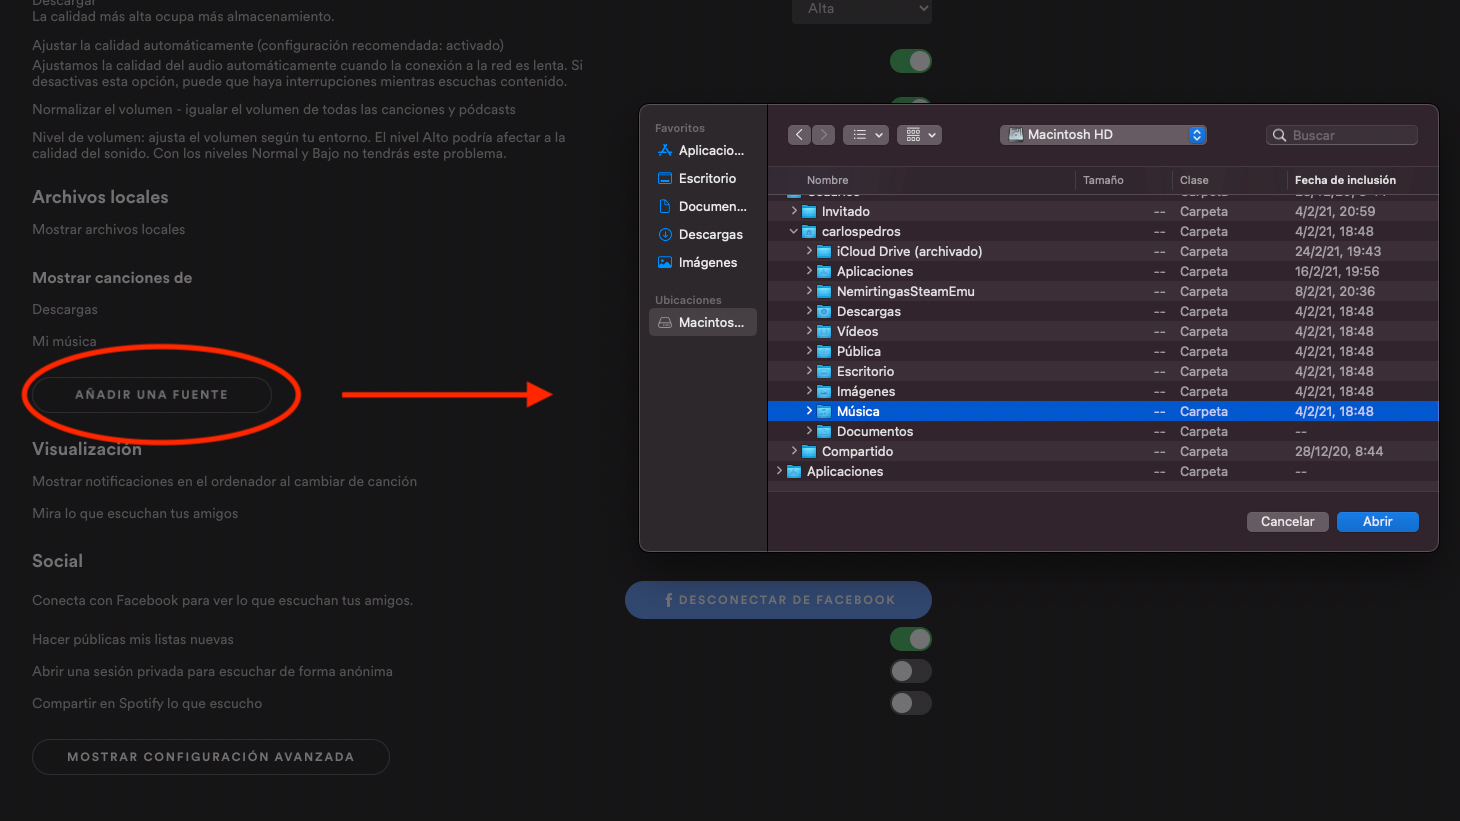Viewport: 1460px width, 821px height.
Task: Click the Documentos folder icon in list
Action: [x=824, y=431]
